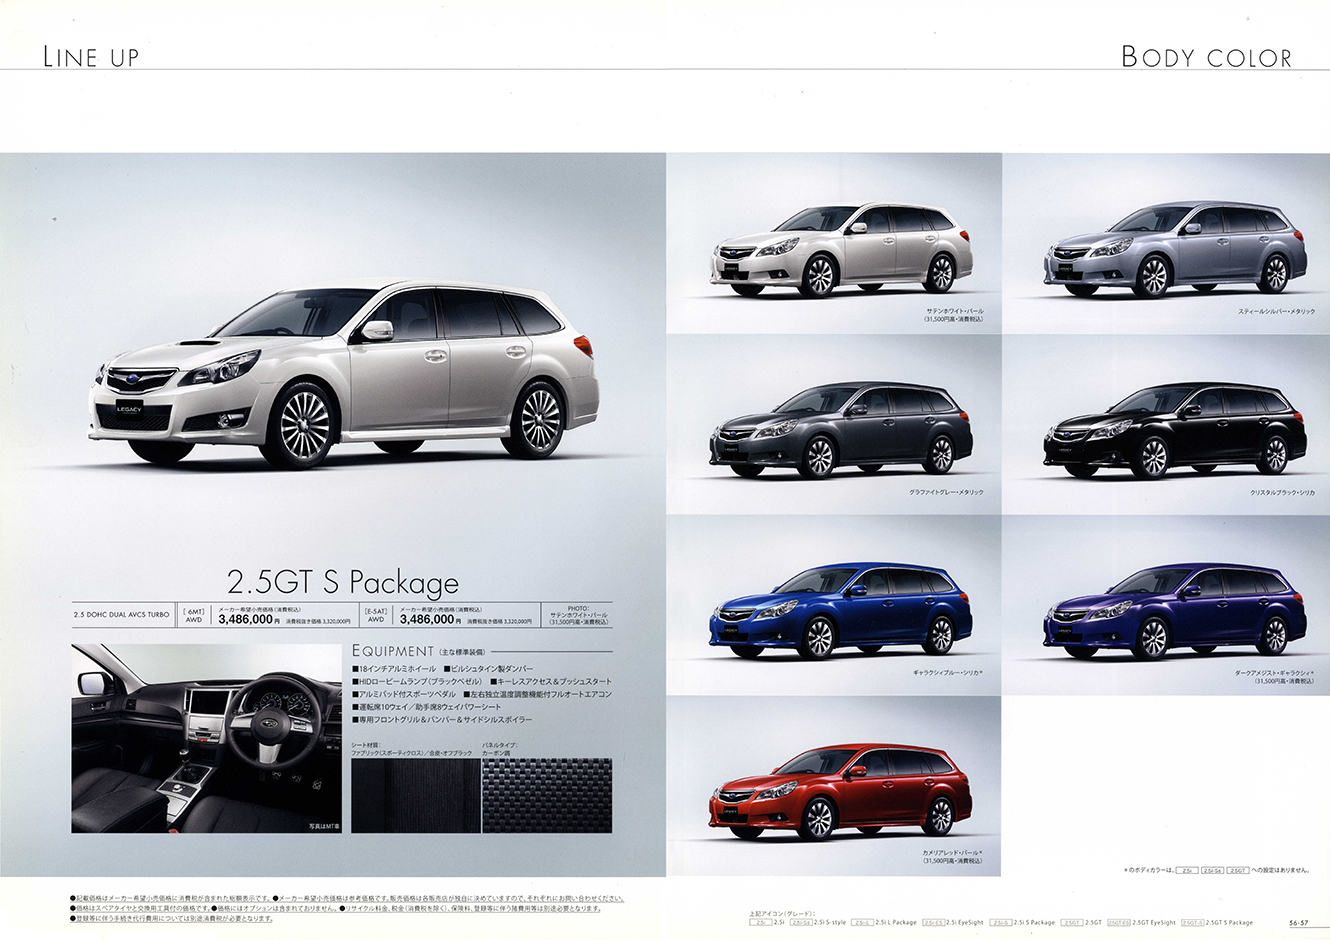Click the キーレスアクセス＆プッシュスタート item
1330x940 pixels.
click(x=551, y=681)
